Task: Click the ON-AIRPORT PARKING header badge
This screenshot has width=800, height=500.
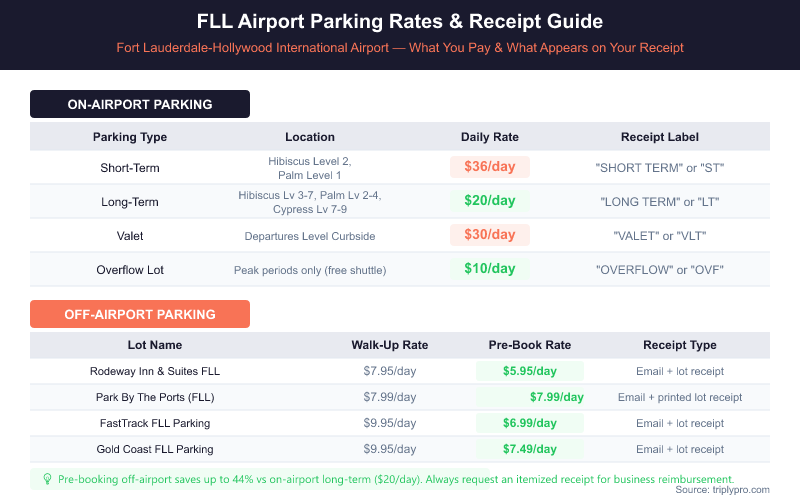Action: tap(140, 104)
